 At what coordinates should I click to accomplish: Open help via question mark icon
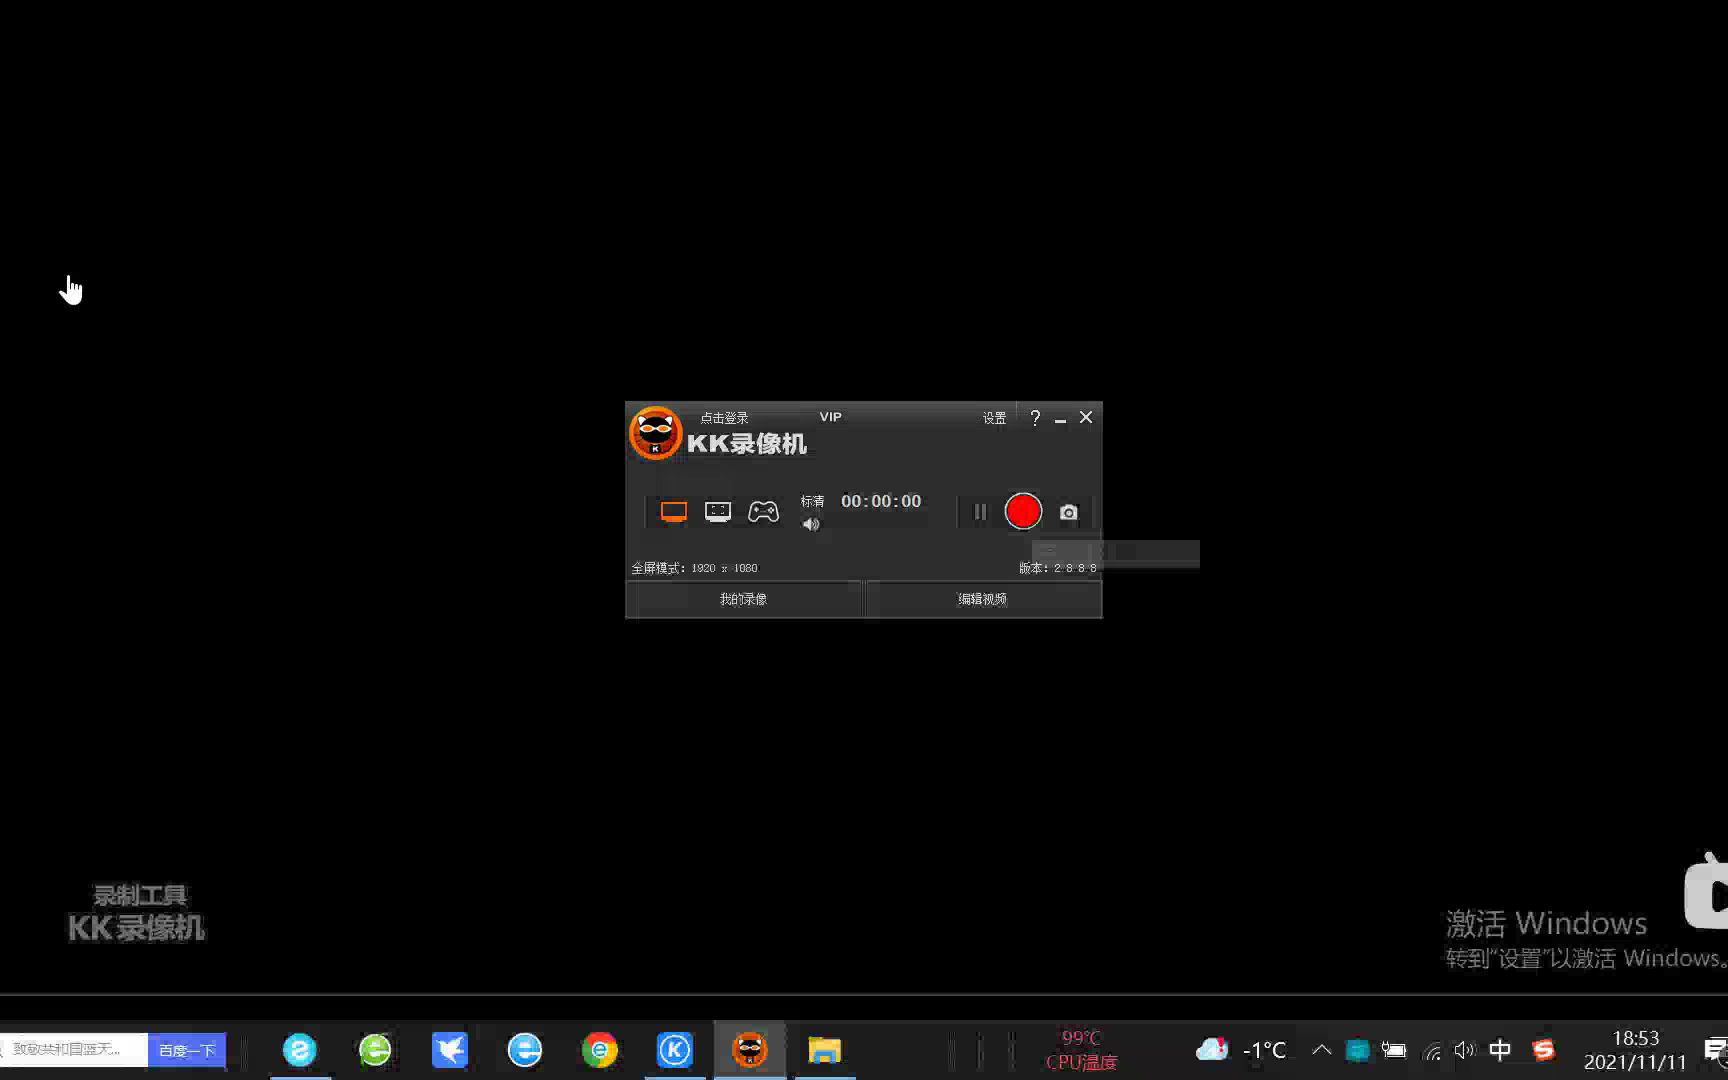tap(1035, 418)
